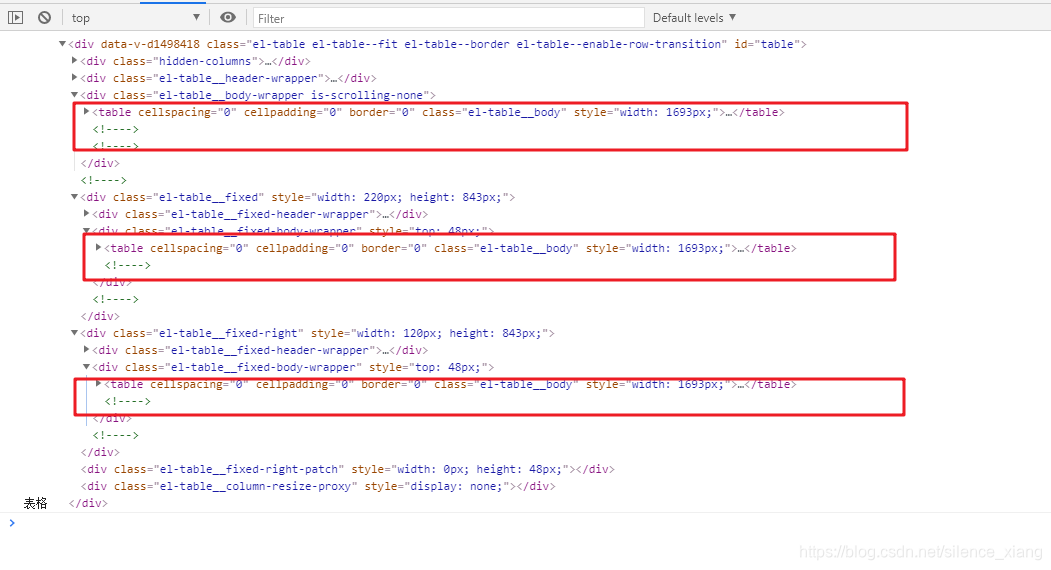Select the hidden-columns div text
Viewport: 1051px width, 570px height.
195,61
